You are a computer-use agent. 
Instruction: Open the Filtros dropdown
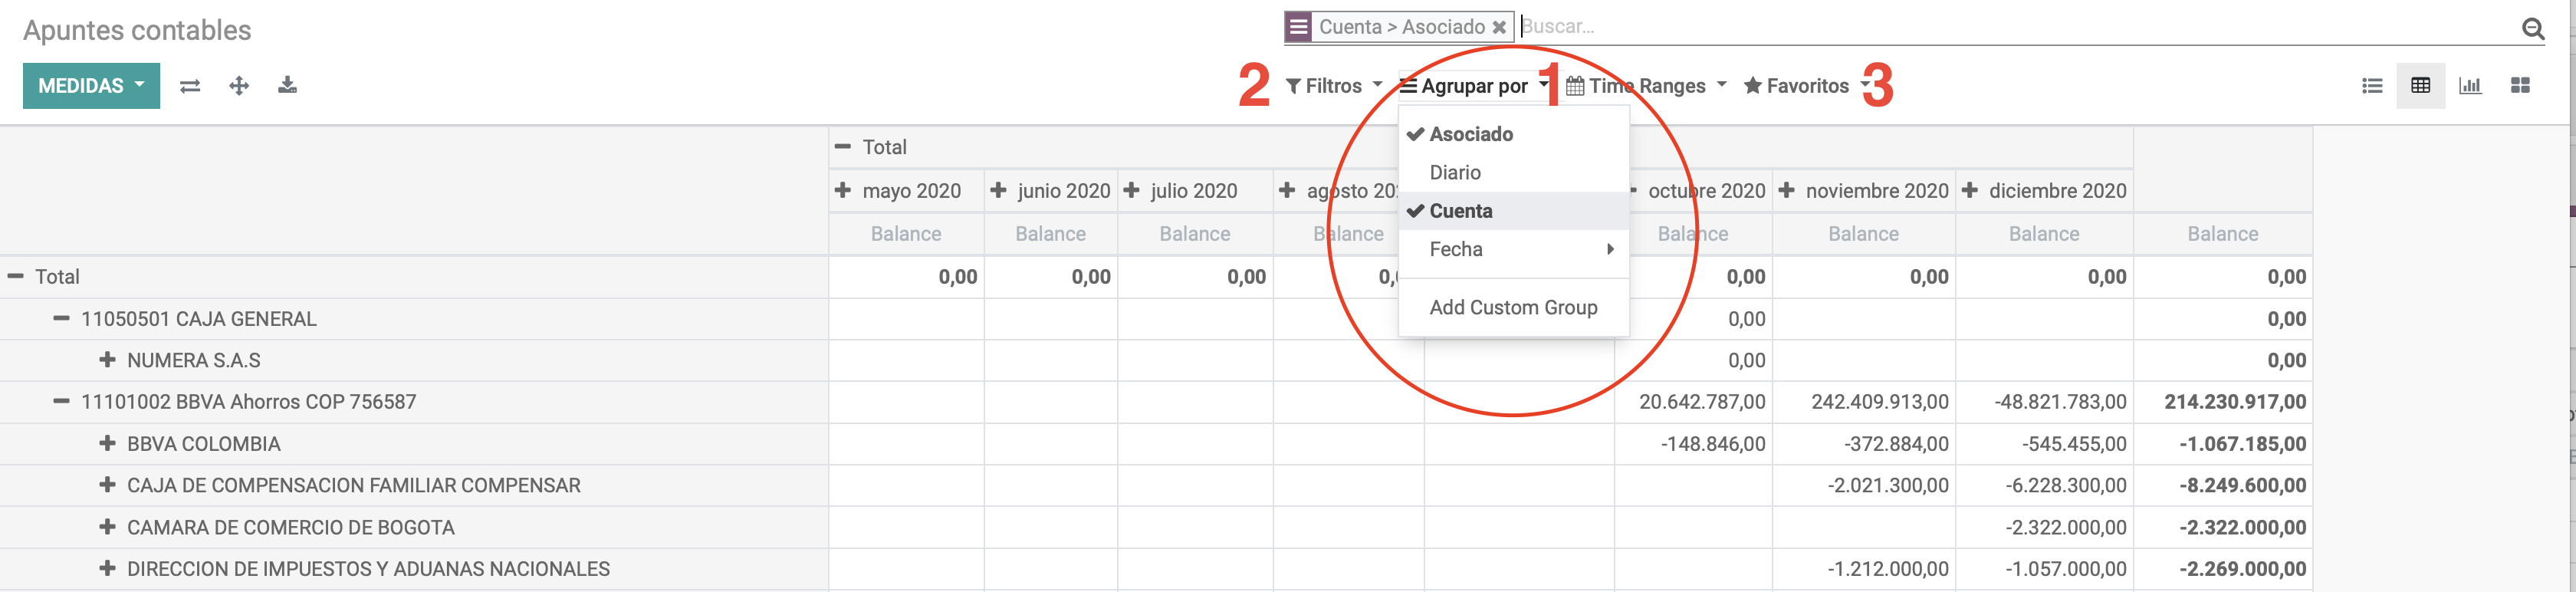1333,86
